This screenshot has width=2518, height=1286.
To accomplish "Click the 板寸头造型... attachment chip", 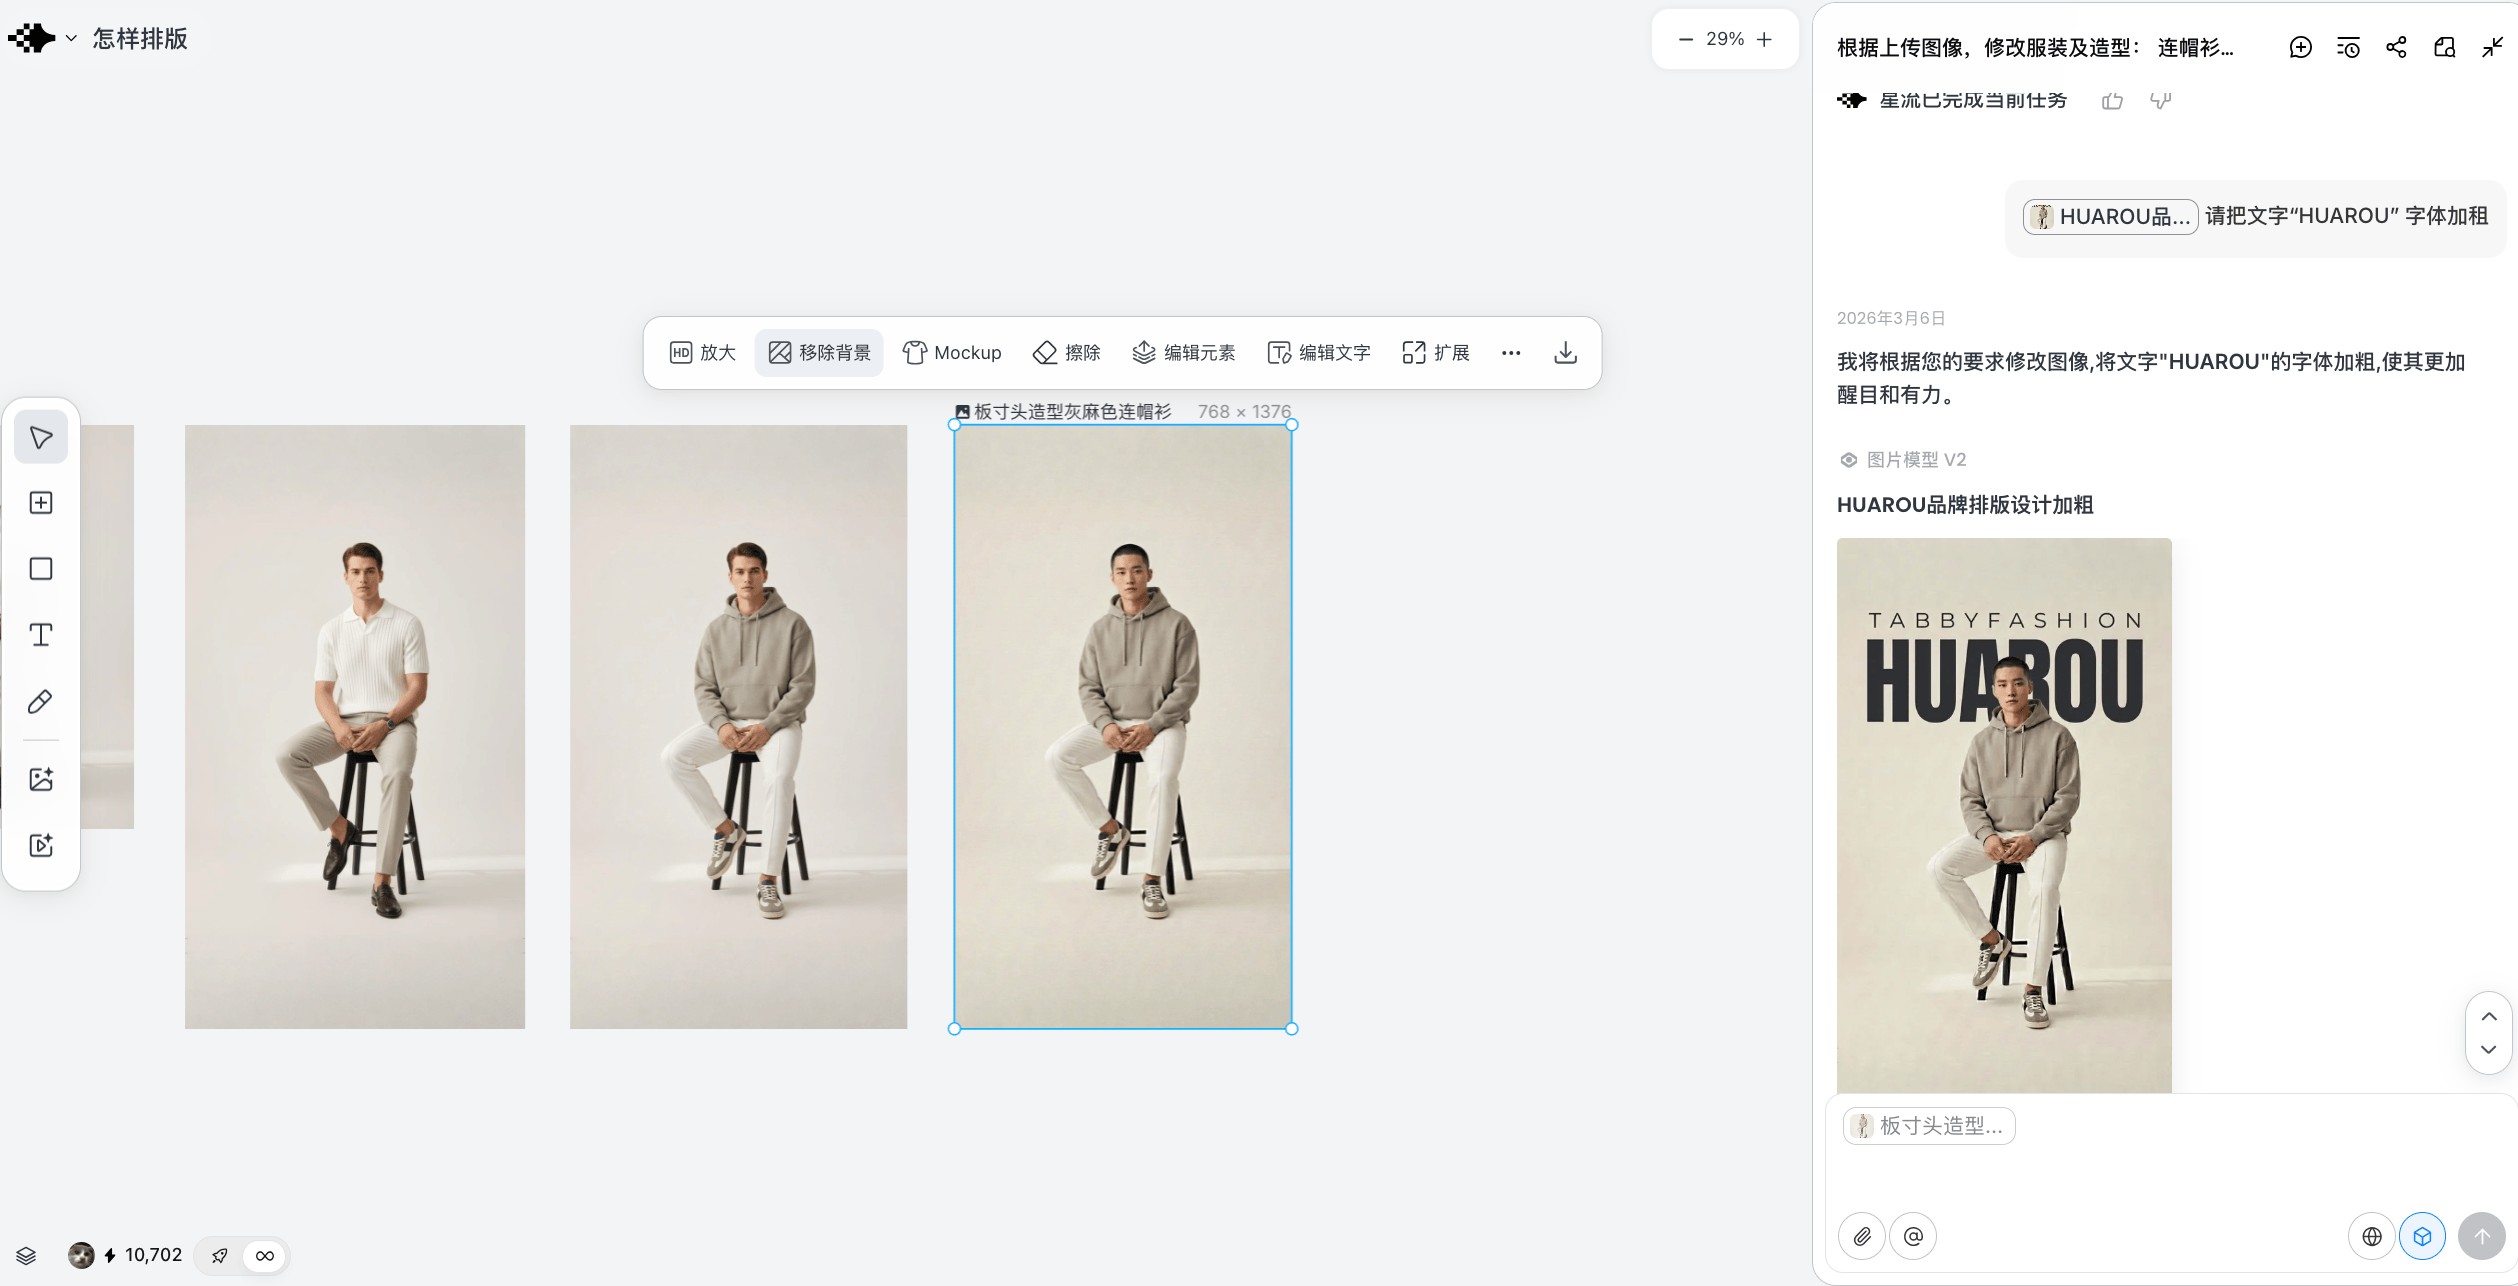I will pyautogui.click(x=1928, y=1126).
